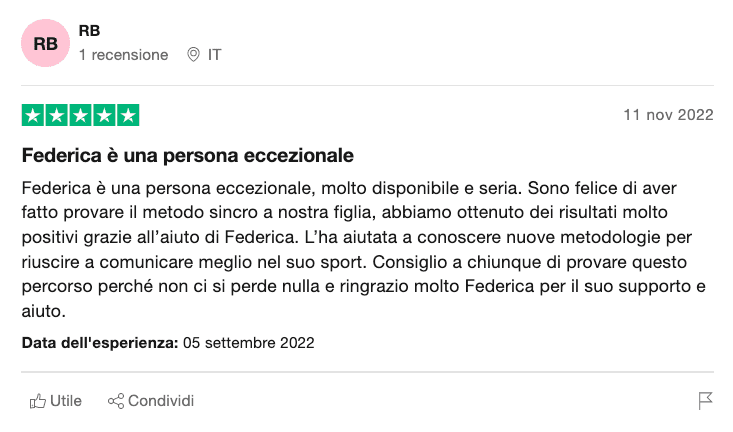Click the location pin icon
The width and height of the screenshot is (733, 432).
tap(193, 55)
